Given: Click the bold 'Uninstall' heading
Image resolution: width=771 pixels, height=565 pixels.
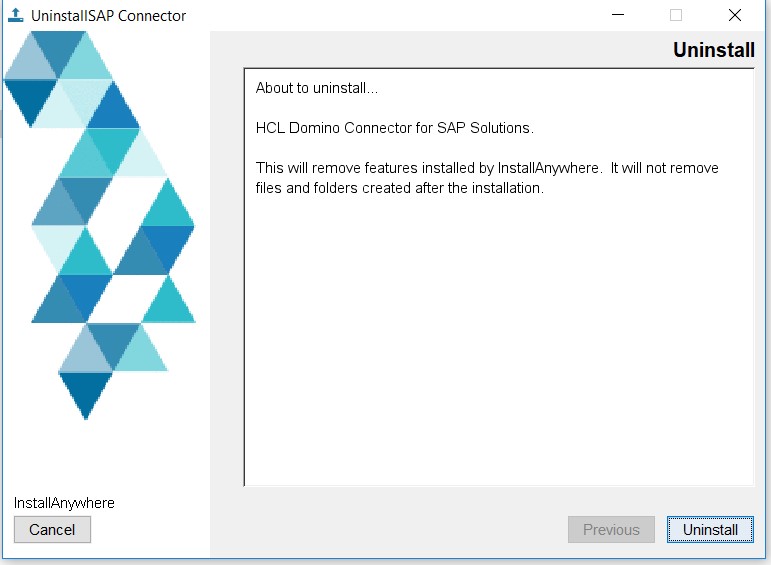Looking at the screenshot, I should (713, 50).
